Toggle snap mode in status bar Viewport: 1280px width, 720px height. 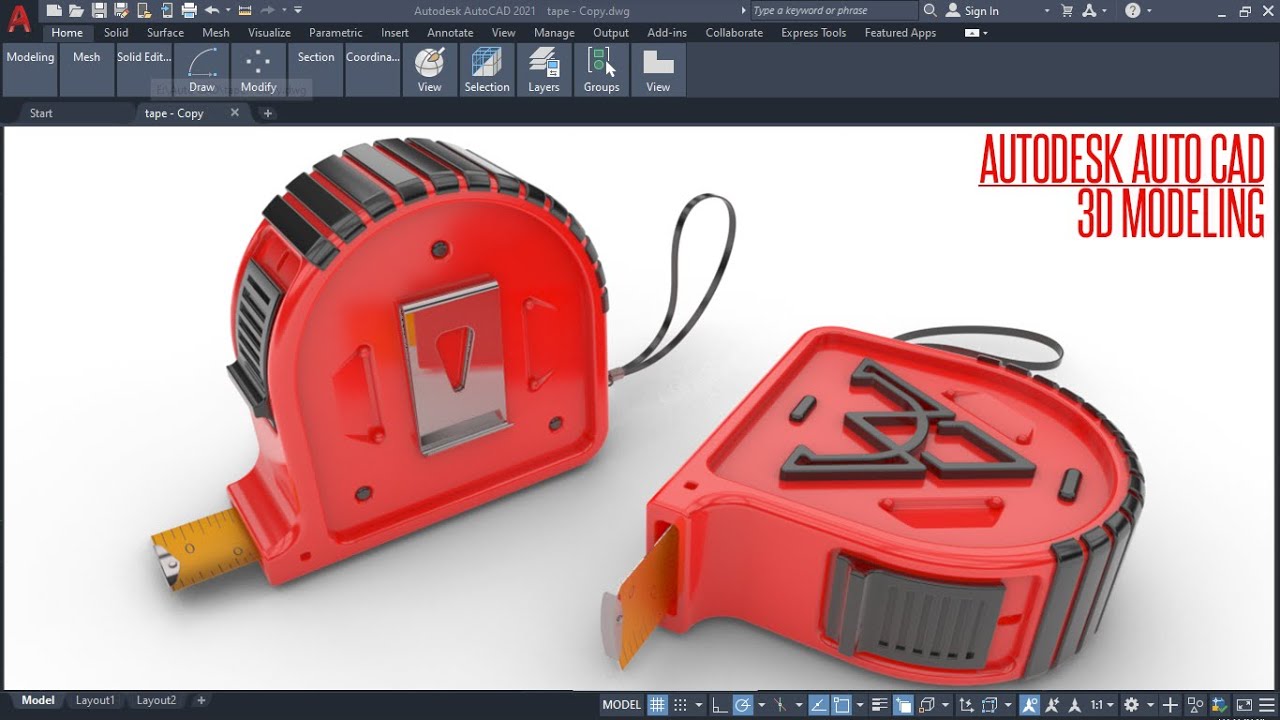[x=680, y=704]
